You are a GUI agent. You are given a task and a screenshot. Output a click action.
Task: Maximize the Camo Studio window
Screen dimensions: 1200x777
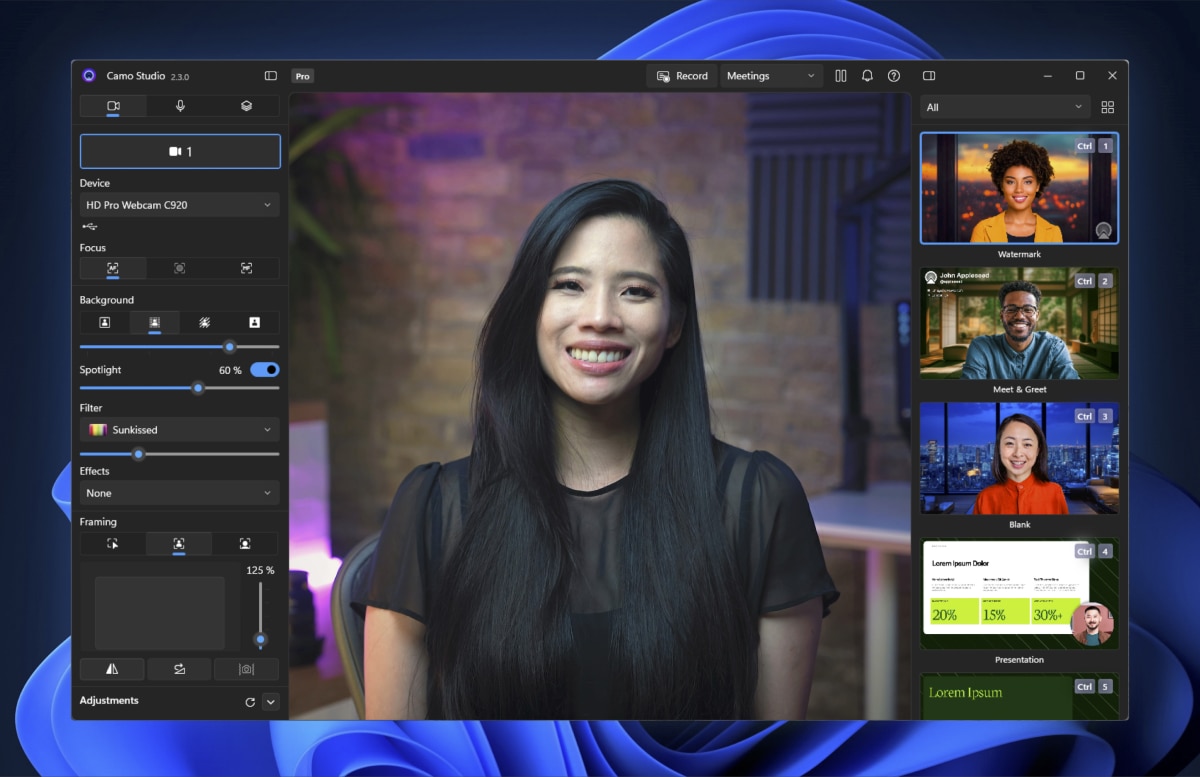click(x=1080, y=76)
